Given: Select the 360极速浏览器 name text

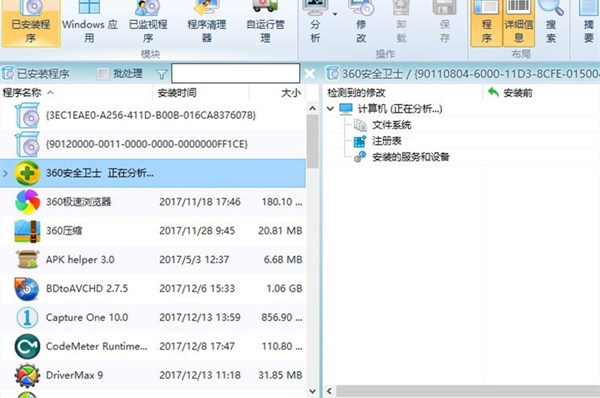Looking at the screenshot, I should 79,202.
